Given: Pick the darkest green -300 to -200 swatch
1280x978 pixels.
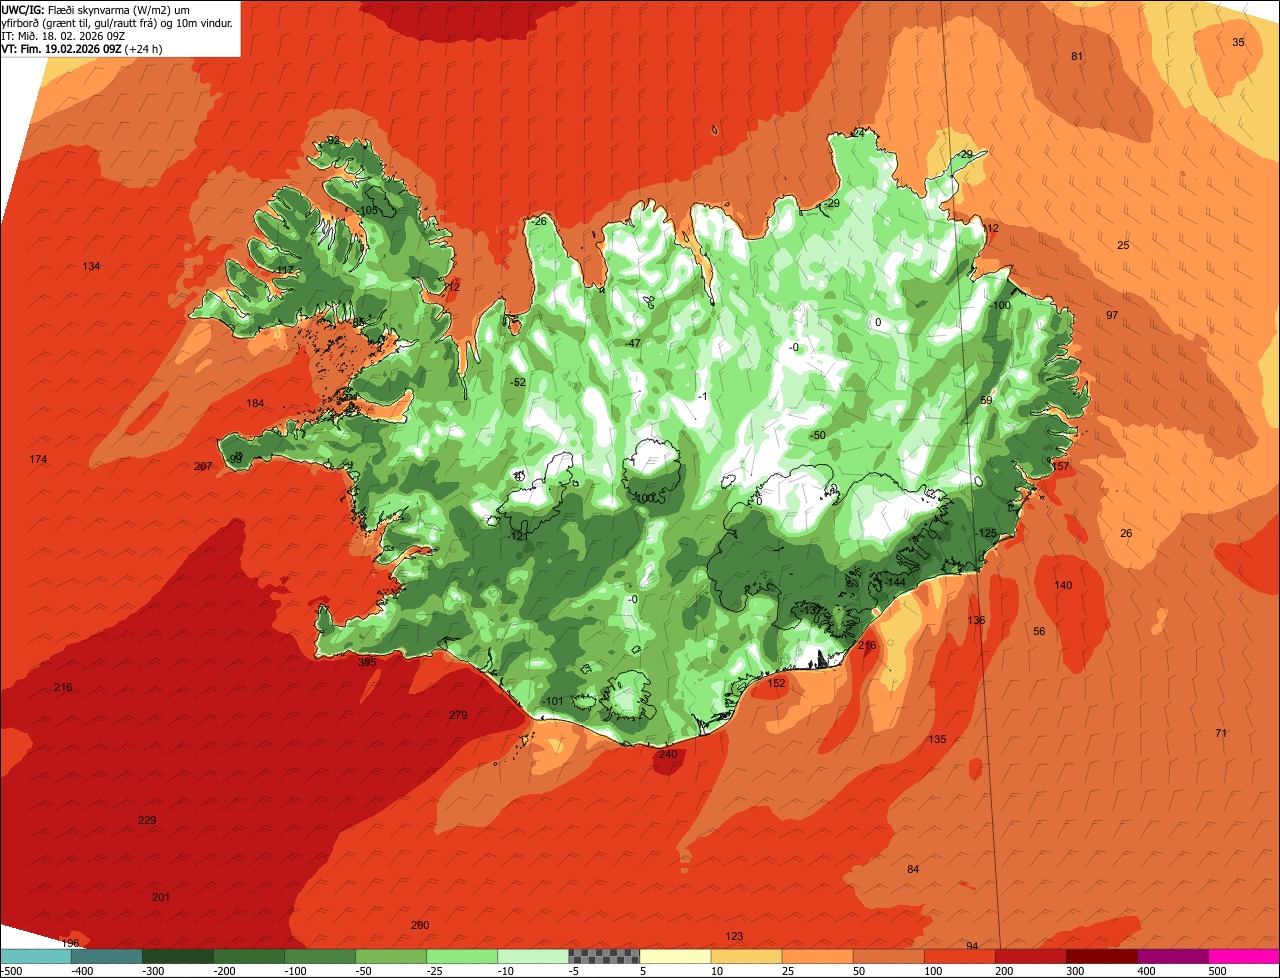Looking at the screenshot, I should [177, 956].
